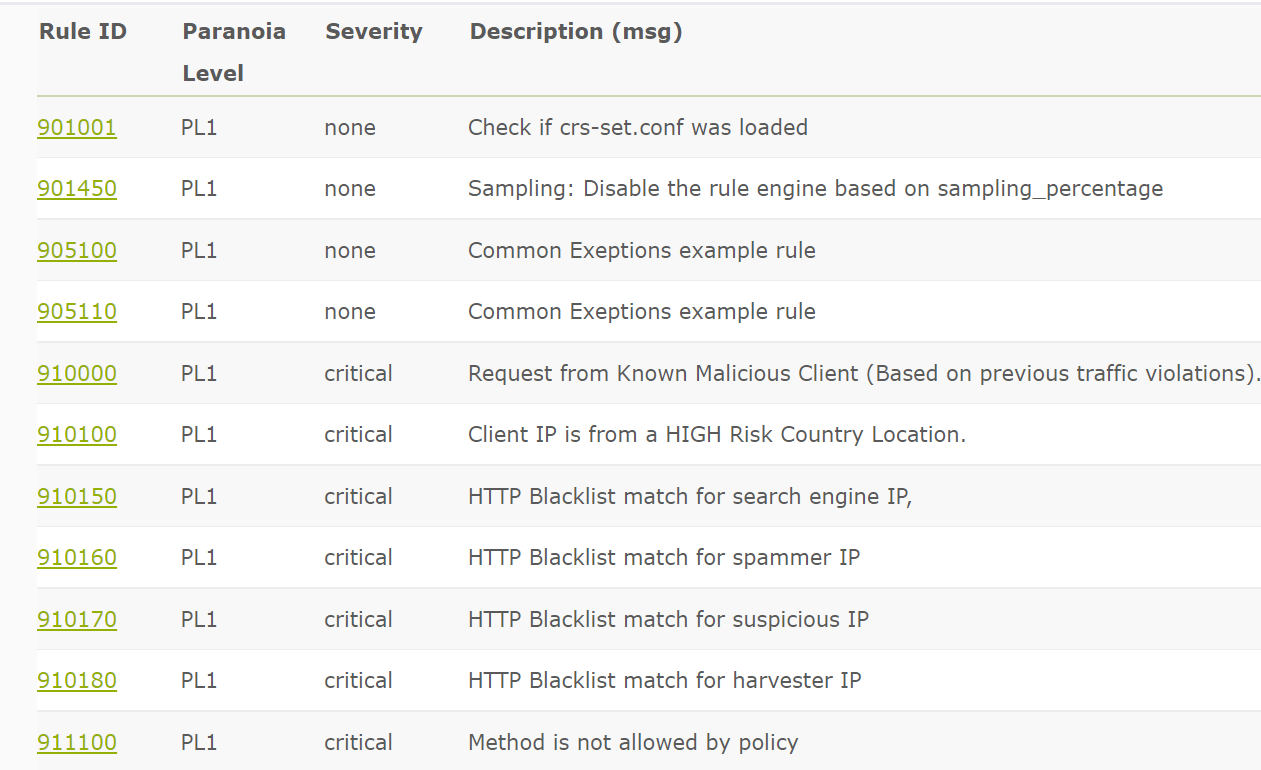Open rule ID 901001 link

pyautogui.click(x=77, y=128)
